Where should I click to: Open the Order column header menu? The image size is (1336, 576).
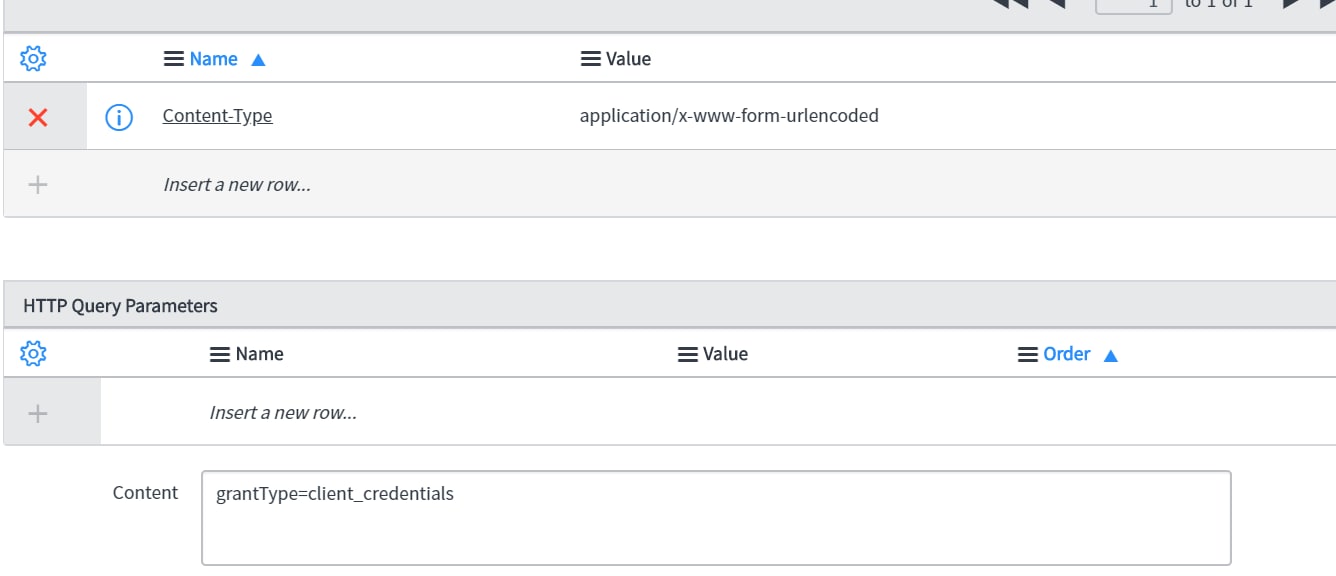click(1026, 353)
